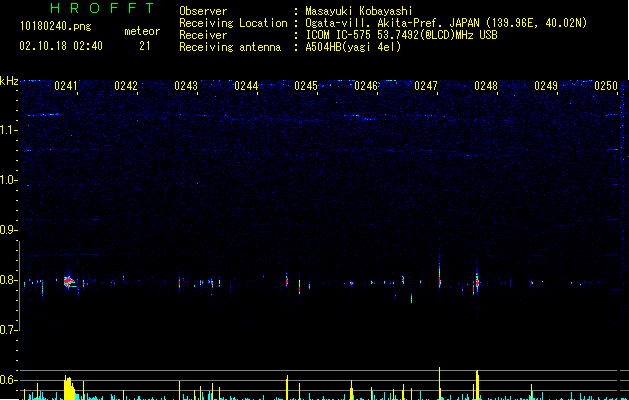
Task: Click the 0243 time marker
Action: click(186, 86)
